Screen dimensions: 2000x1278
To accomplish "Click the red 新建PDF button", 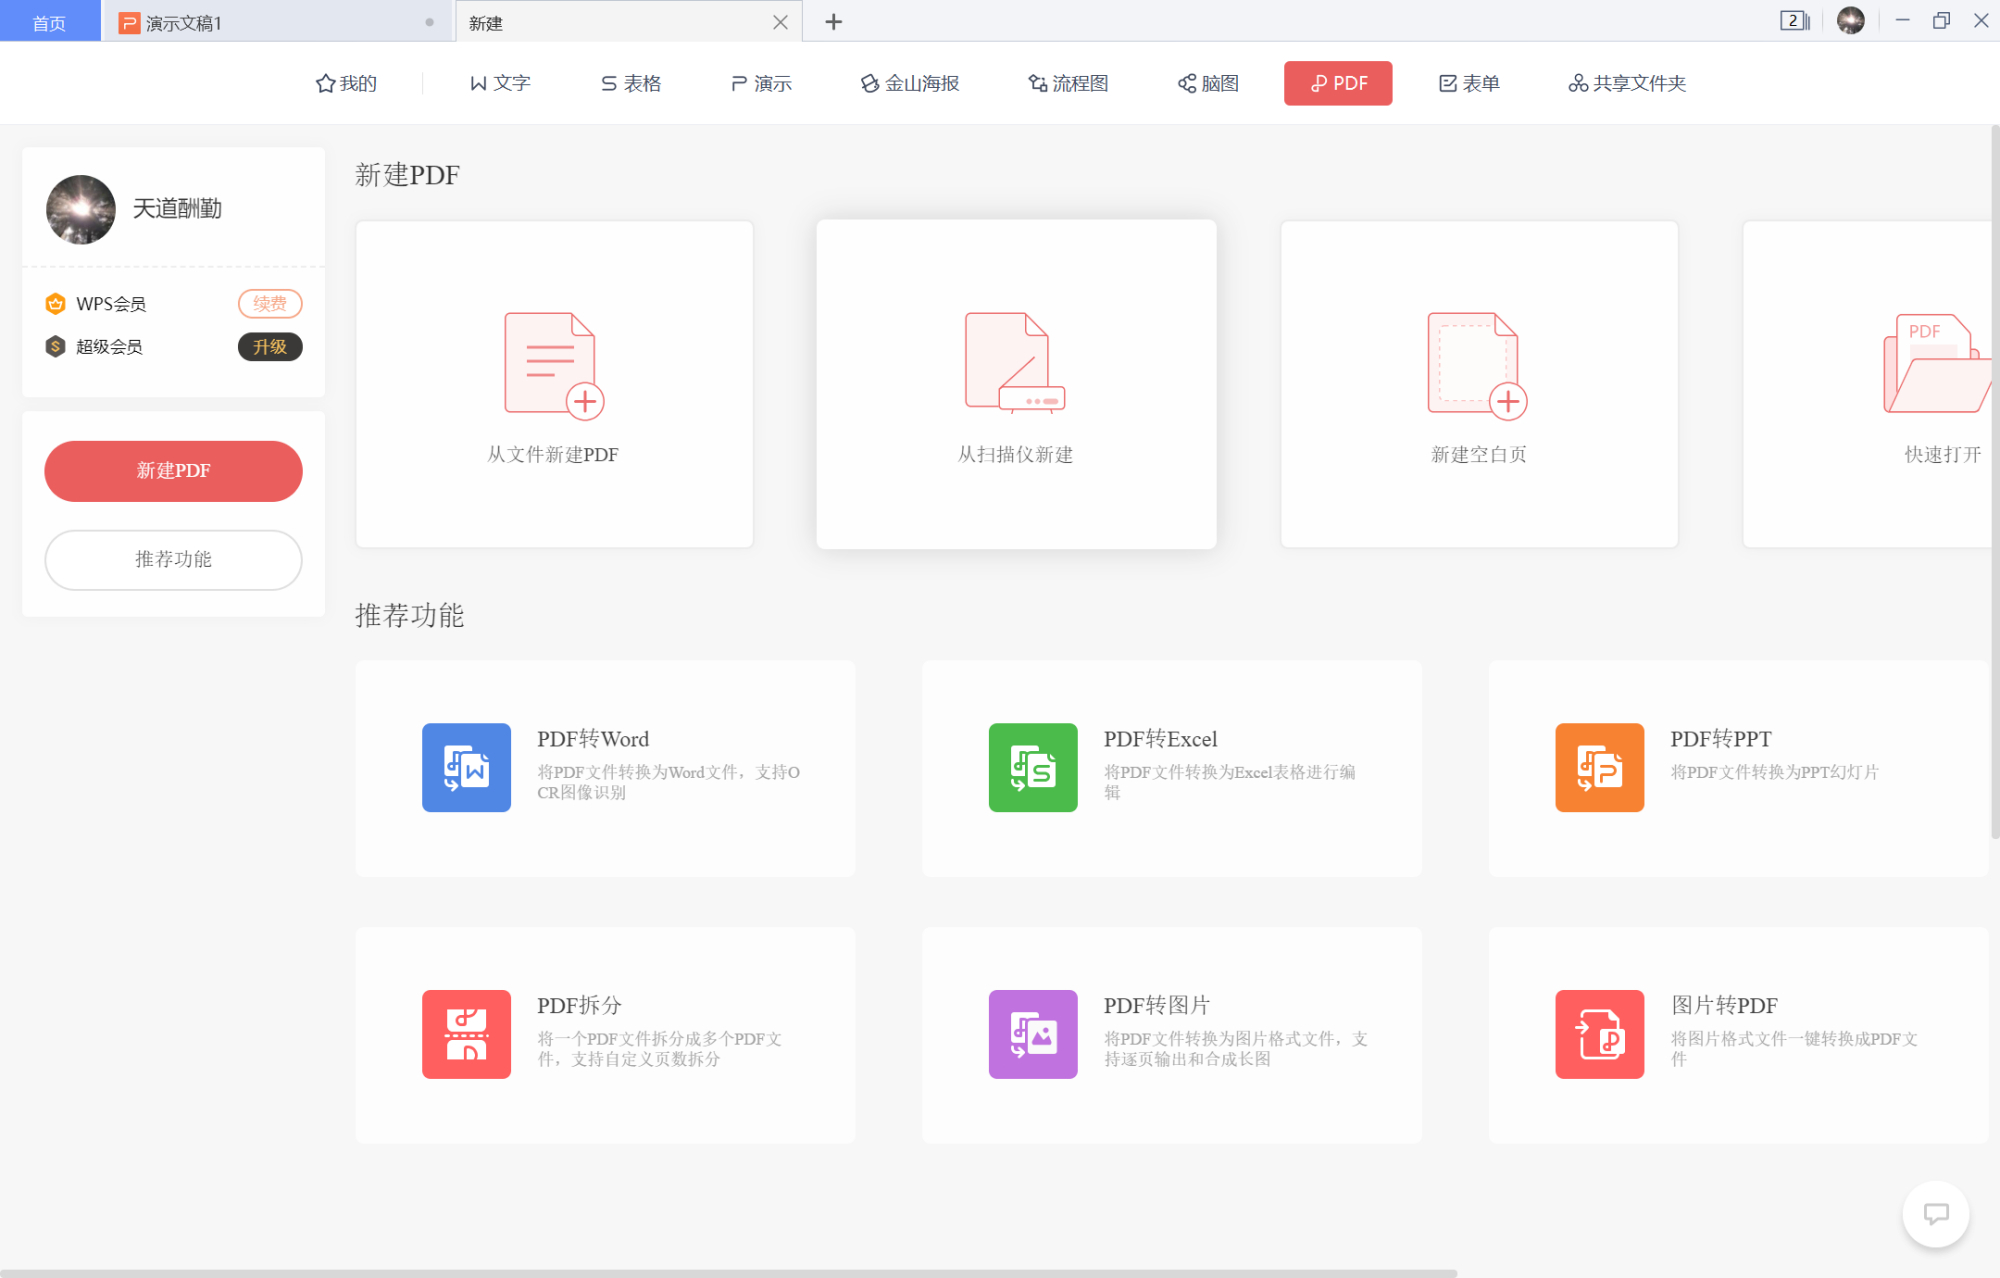I will pyautogui.click(x=172, y=470).
